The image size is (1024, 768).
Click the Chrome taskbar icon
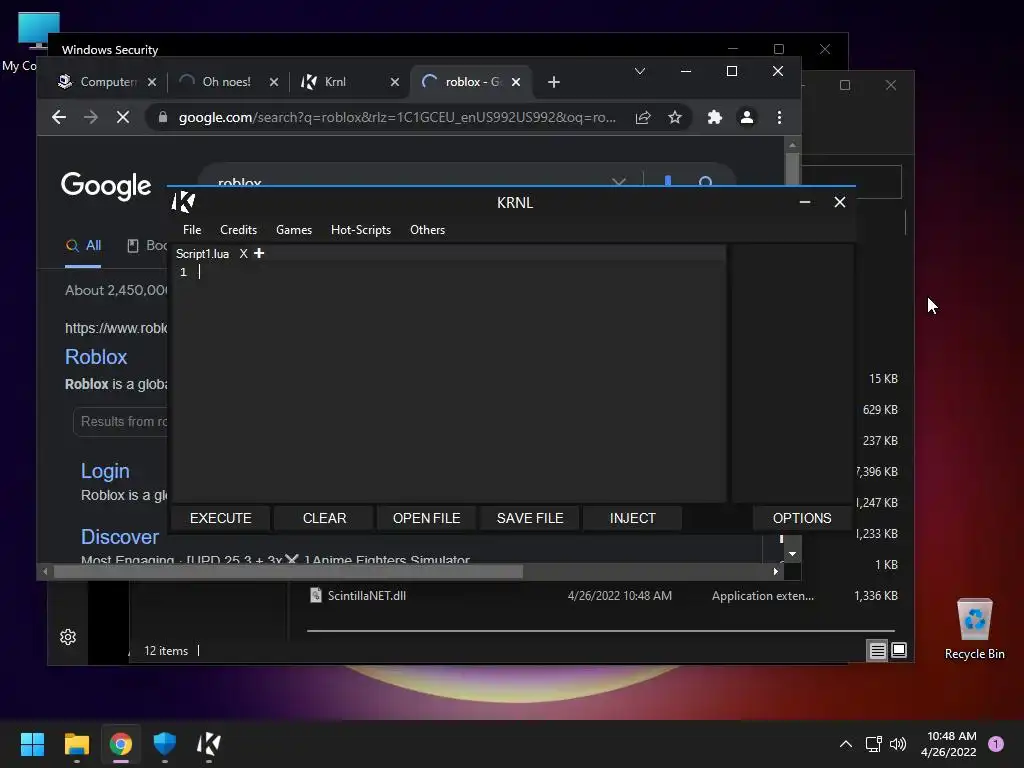tap(121, 744)
